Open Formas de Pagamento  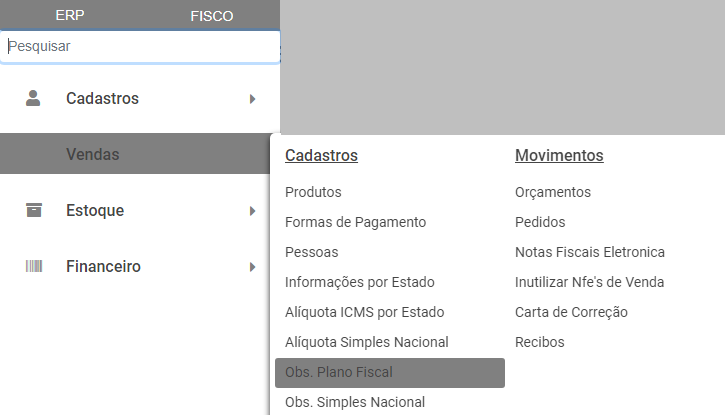coord(355,222)
